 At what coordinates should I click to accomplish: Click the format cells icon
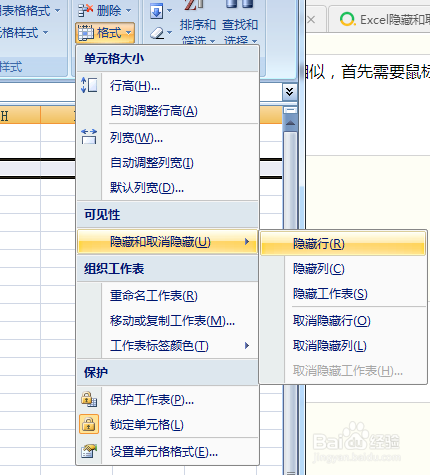tap(89, 451)
